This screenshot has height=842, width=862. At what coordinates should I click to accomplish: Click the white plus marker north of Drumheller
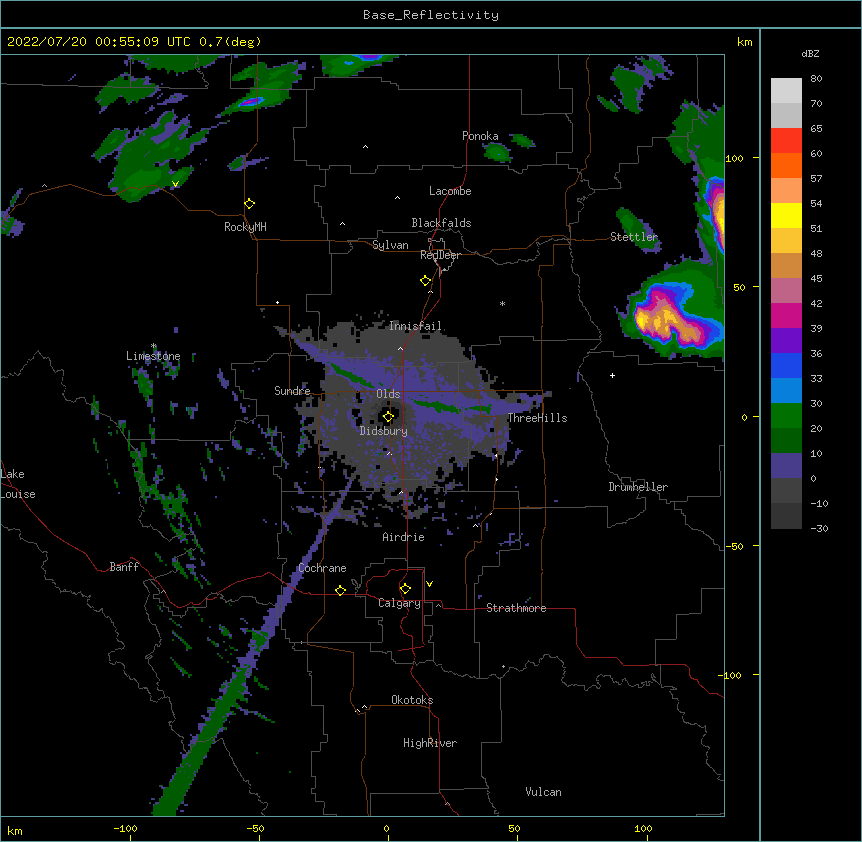[x=612, y=375]
